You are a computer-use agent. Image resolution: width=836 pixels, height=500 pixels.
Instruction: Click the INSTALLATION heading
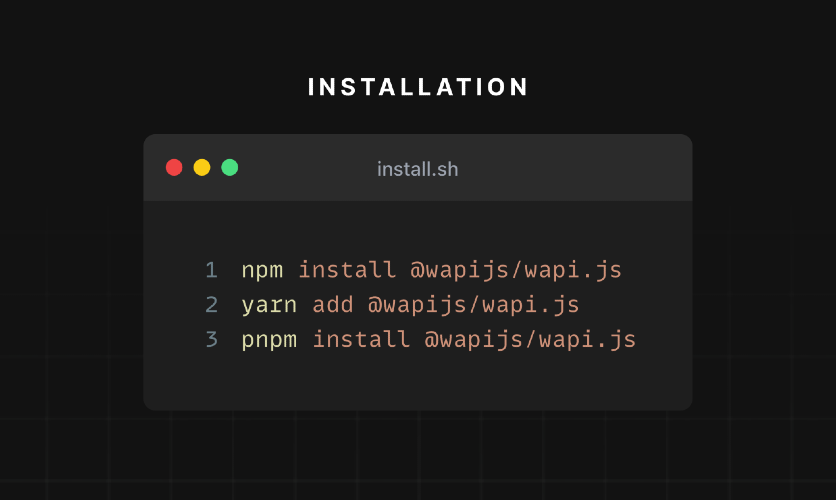coord(418,87)
